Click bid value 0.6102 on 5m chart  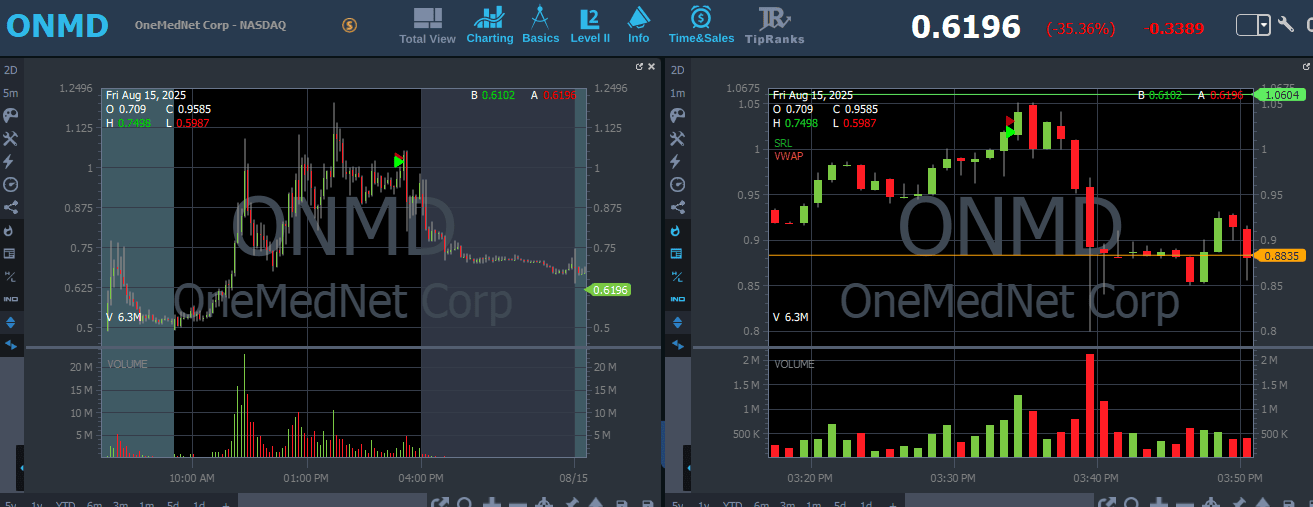click(498, 96)
